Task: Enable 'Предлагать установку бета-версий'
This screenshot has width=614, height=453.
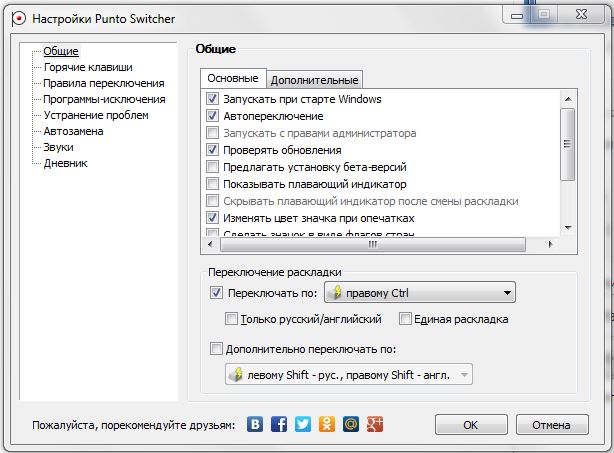Action: pos(212,167)
